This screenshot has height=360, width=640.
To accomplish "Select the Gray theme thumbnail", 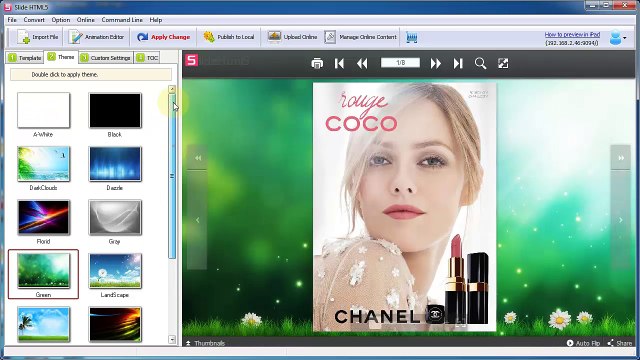I will tap(115, 217).
